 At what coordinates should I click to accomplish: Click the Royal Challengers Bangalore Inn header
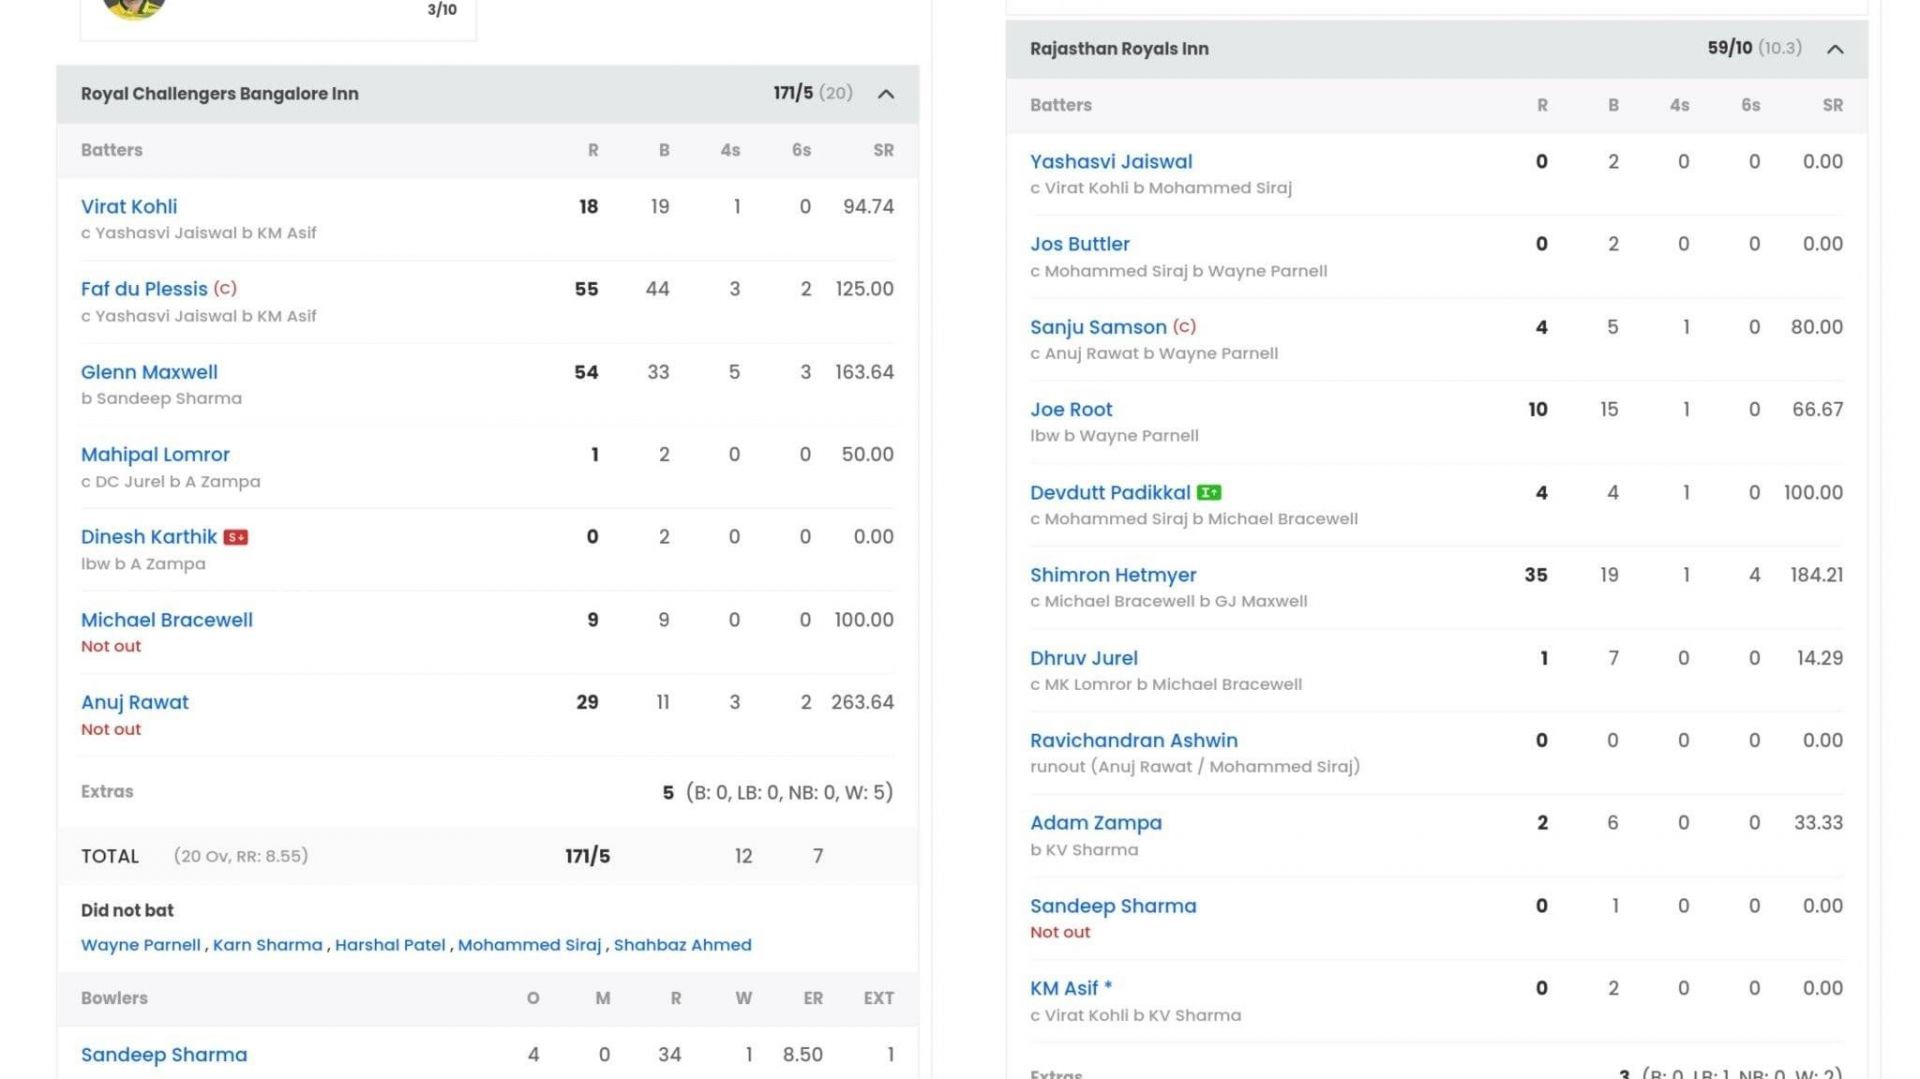click(x=220, y=94)
